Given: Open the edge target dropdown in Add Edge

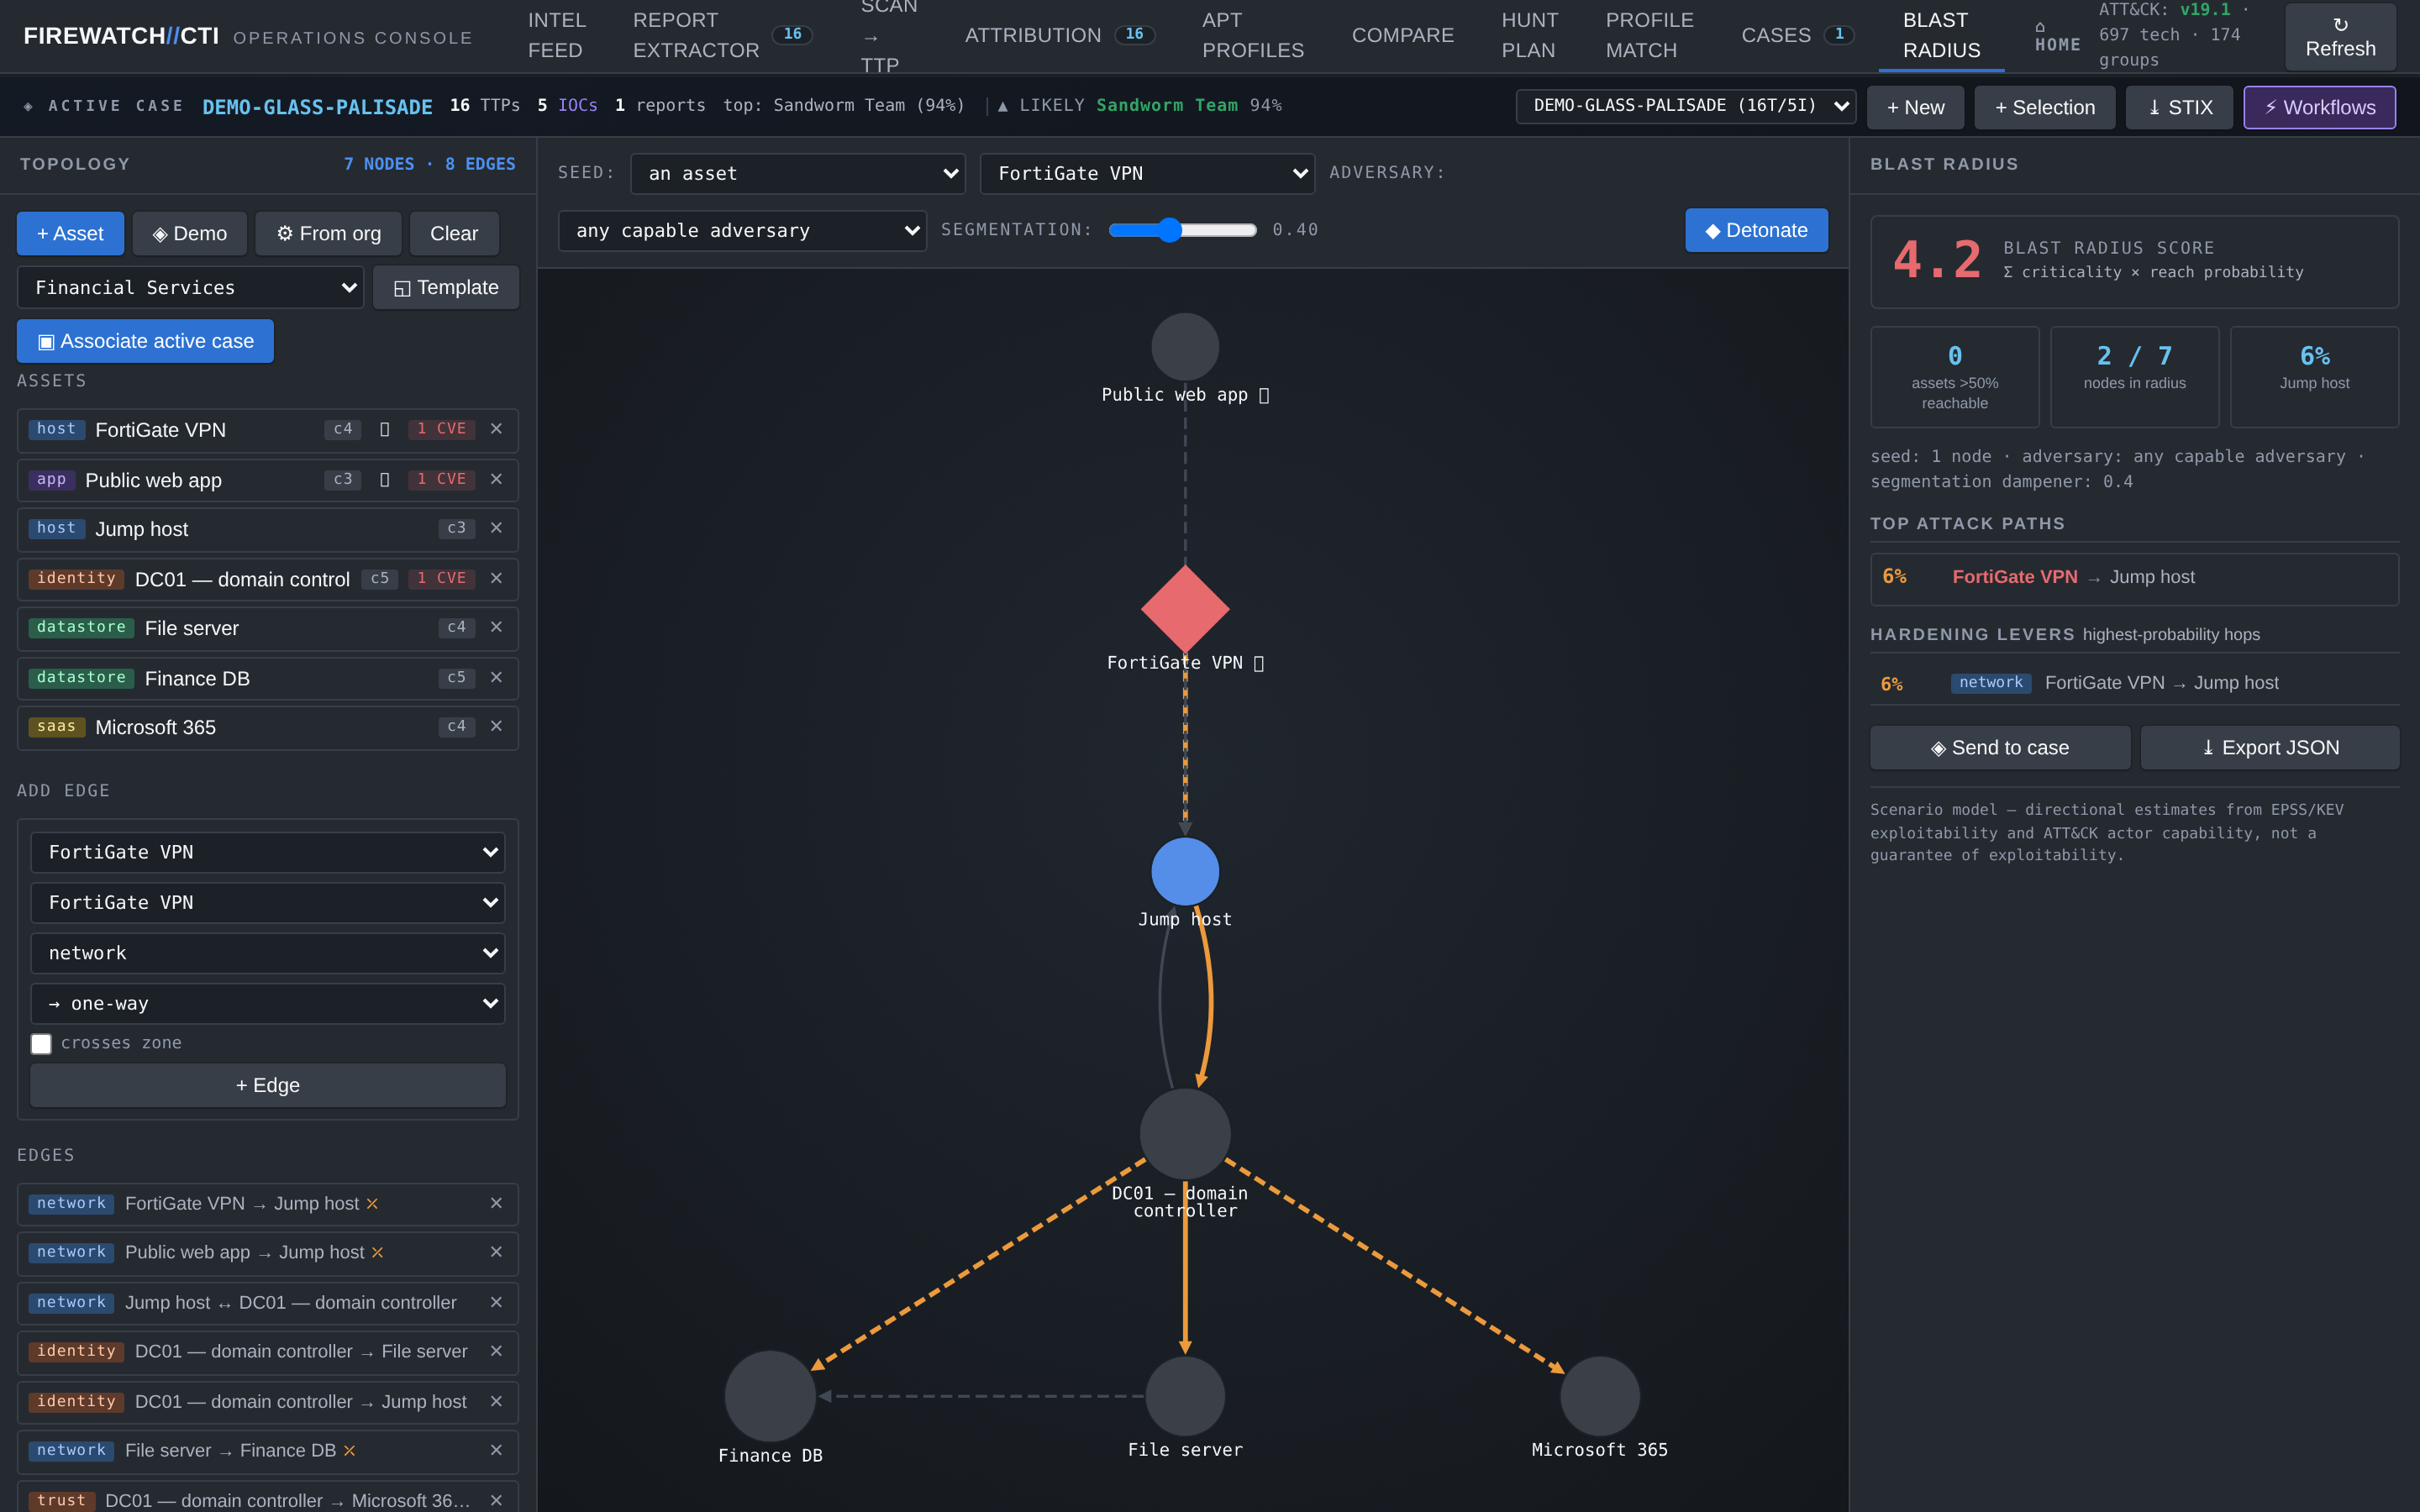Looking at the screenshot, I should click(x=268, y=903).
